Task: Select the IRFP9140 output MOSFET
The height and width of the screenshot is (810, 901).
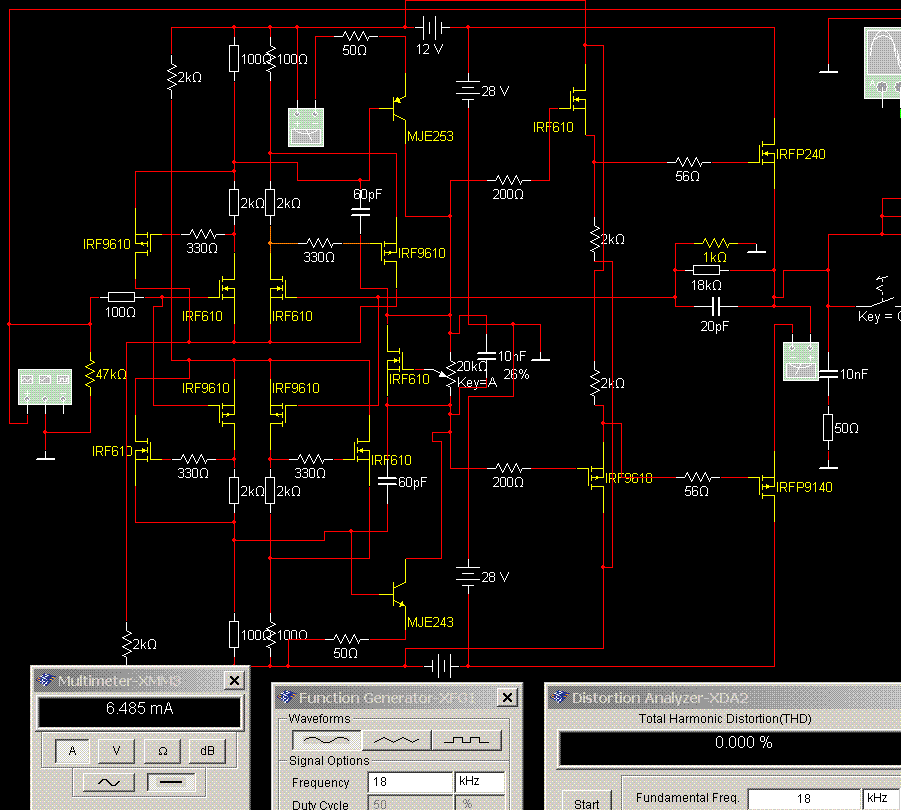Action: click(768, 486)
